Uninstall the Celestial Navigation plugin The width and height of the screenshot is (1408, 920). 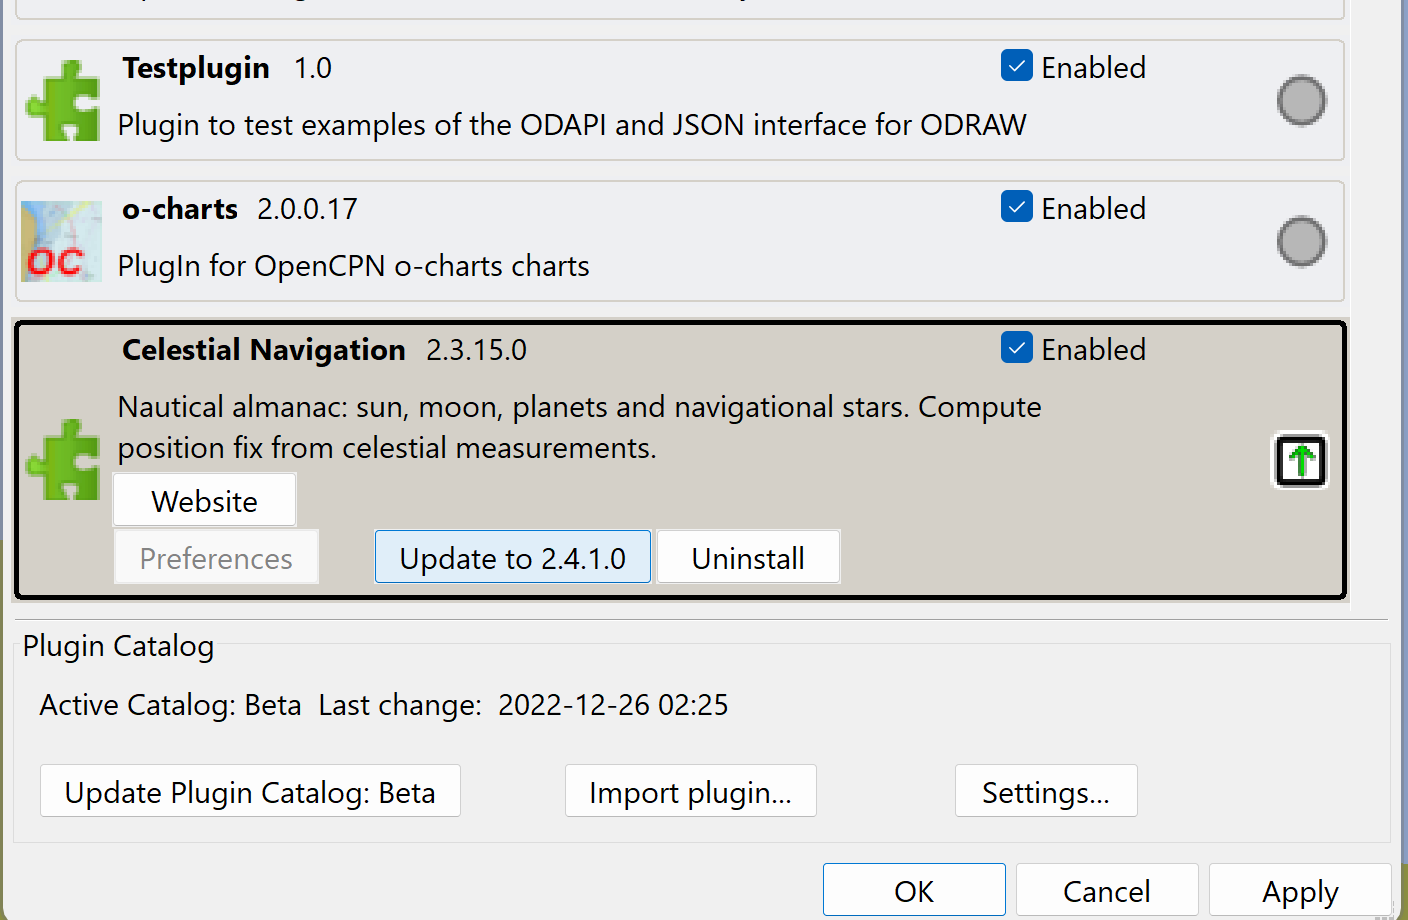click(x=748, y=557)
